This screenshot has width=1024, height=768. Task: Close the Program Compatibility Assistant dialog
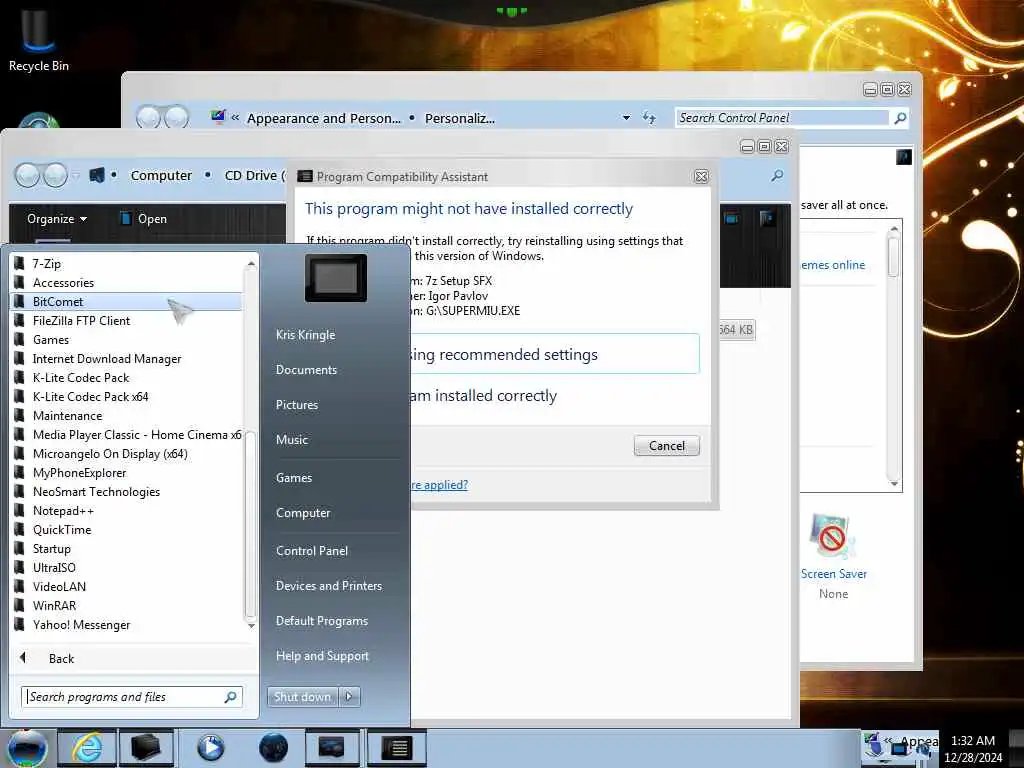pyautogui.click(x=701, y=176)
